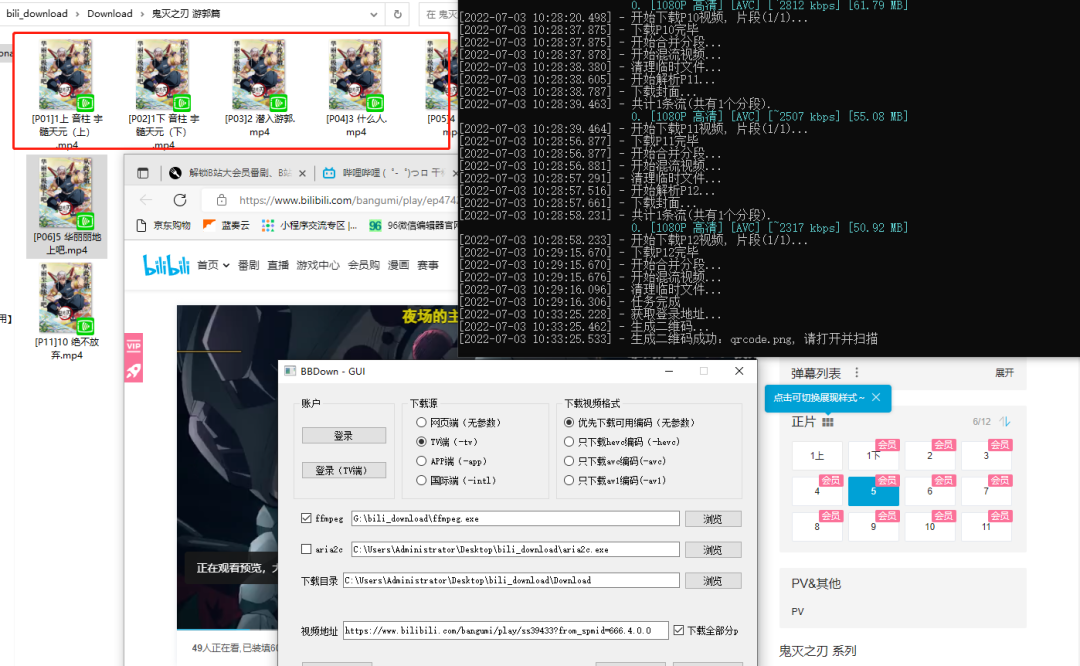The width and height of the screenshot is (1080, 666).
Task: Expand the Explorer address bar history dropdown
Action: (x=373, y=14)
